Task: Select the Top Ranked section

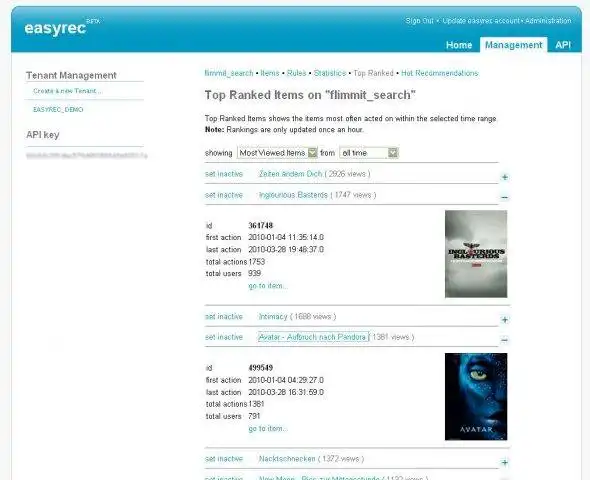Action: pos(373,73)
